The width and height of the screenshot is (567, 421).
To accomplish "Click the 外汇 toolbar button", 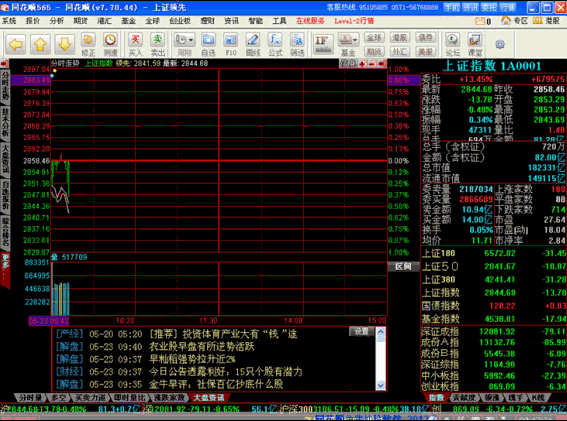I will tap(400, 51).
